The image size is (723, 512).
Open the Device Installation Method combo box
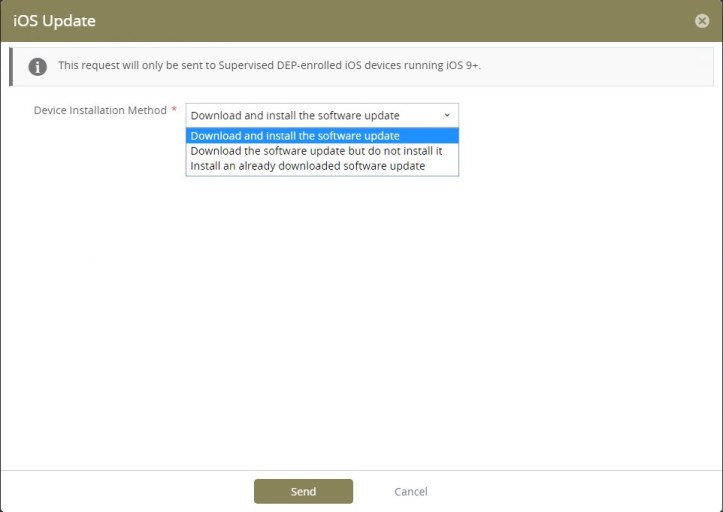click(x=321, y=115)
